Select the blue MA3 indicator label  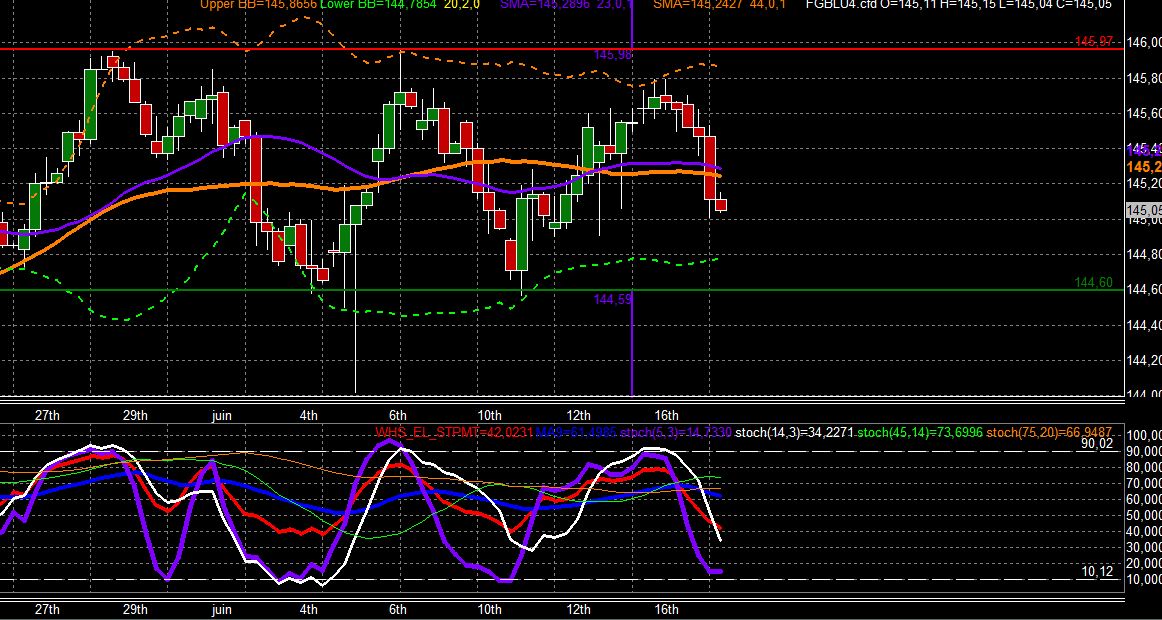click(576, 432)
